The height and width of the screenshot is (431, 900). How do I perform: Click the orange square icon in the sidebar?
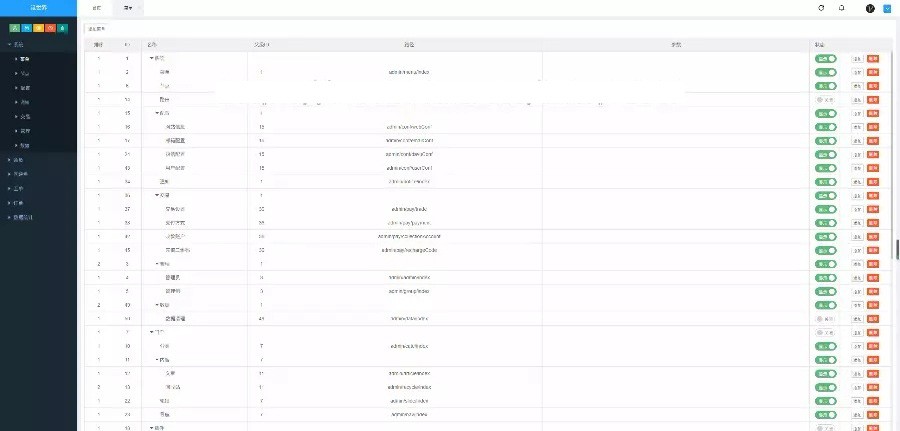pos(38,28)
